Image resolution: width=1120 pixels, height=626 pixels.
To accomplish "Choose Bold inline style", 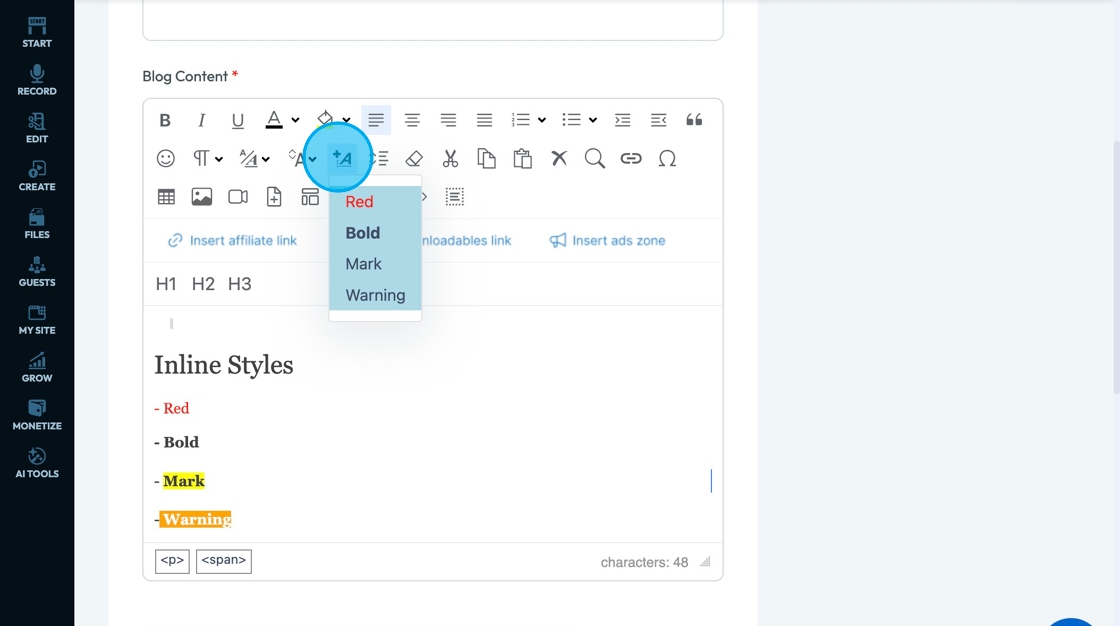I will pos(375,233).
